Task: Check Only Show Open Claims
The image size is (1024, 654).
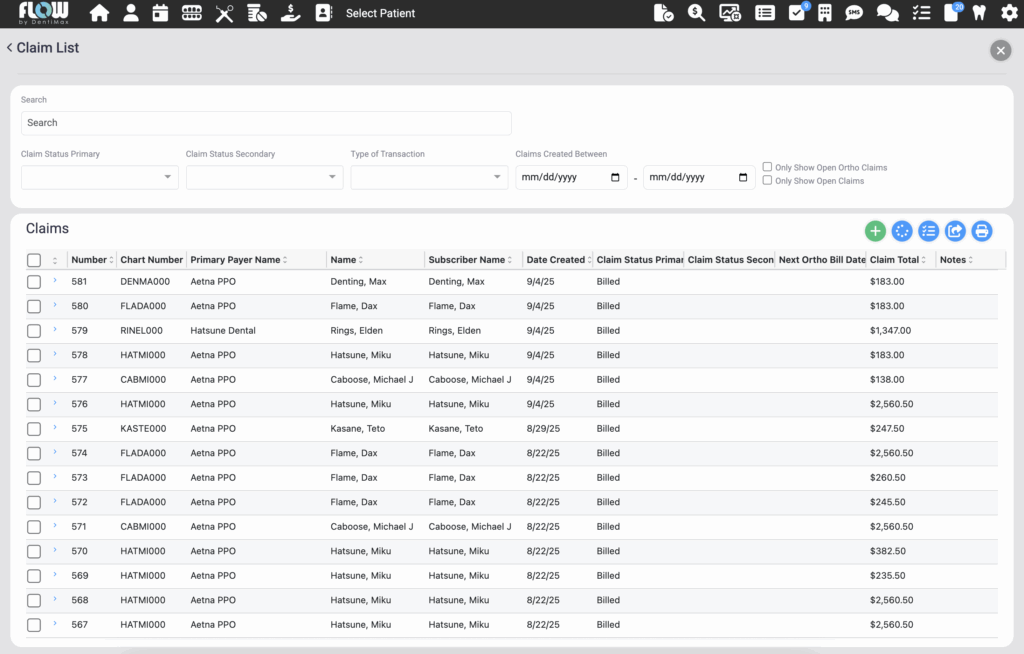Action: point(767,180)
